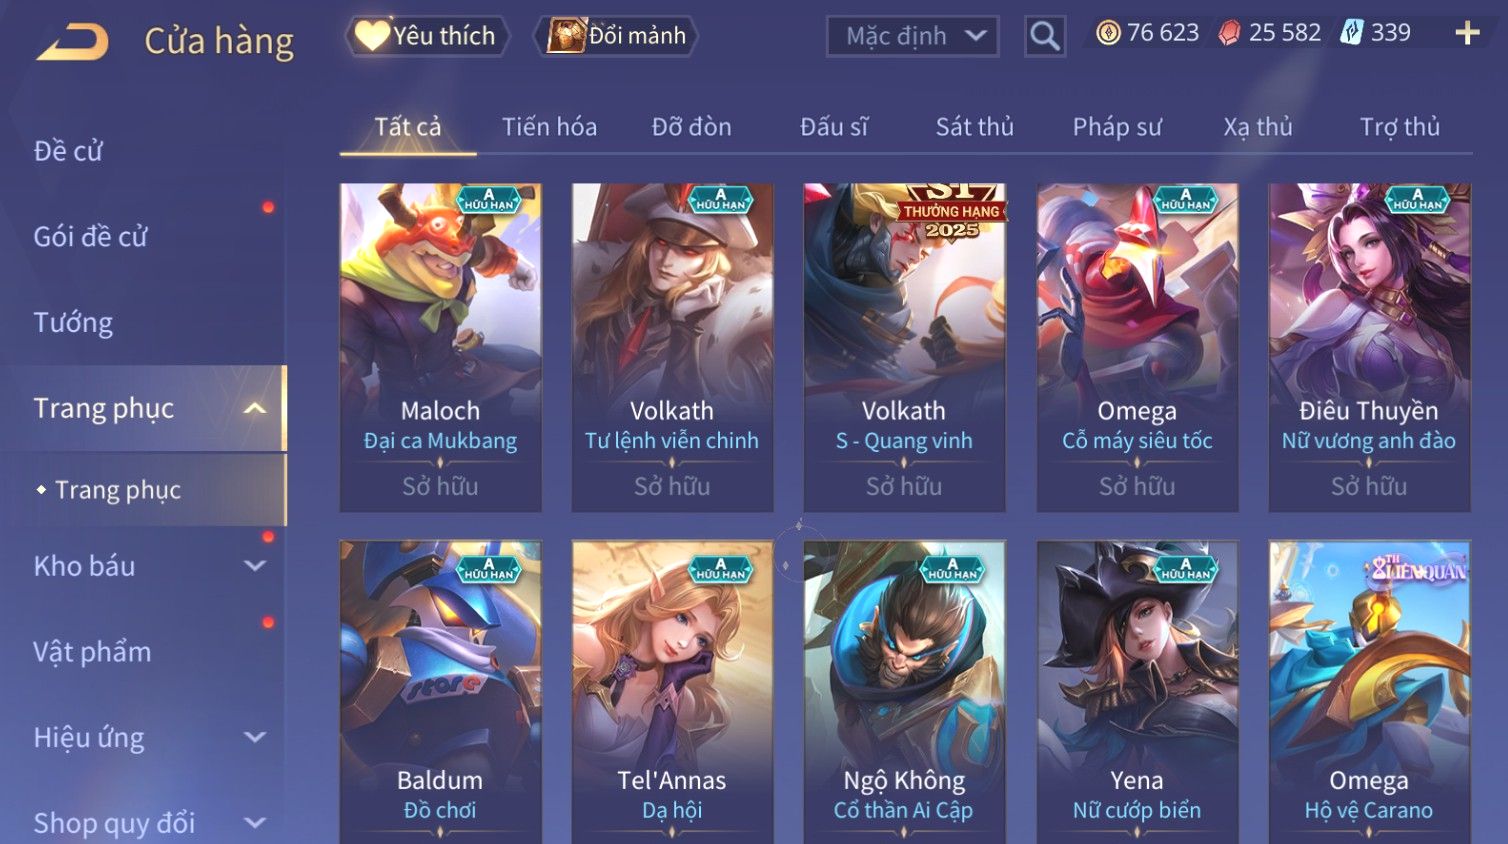
Task: Click the plus icon to add currency
Action: tap(1467, 34)
